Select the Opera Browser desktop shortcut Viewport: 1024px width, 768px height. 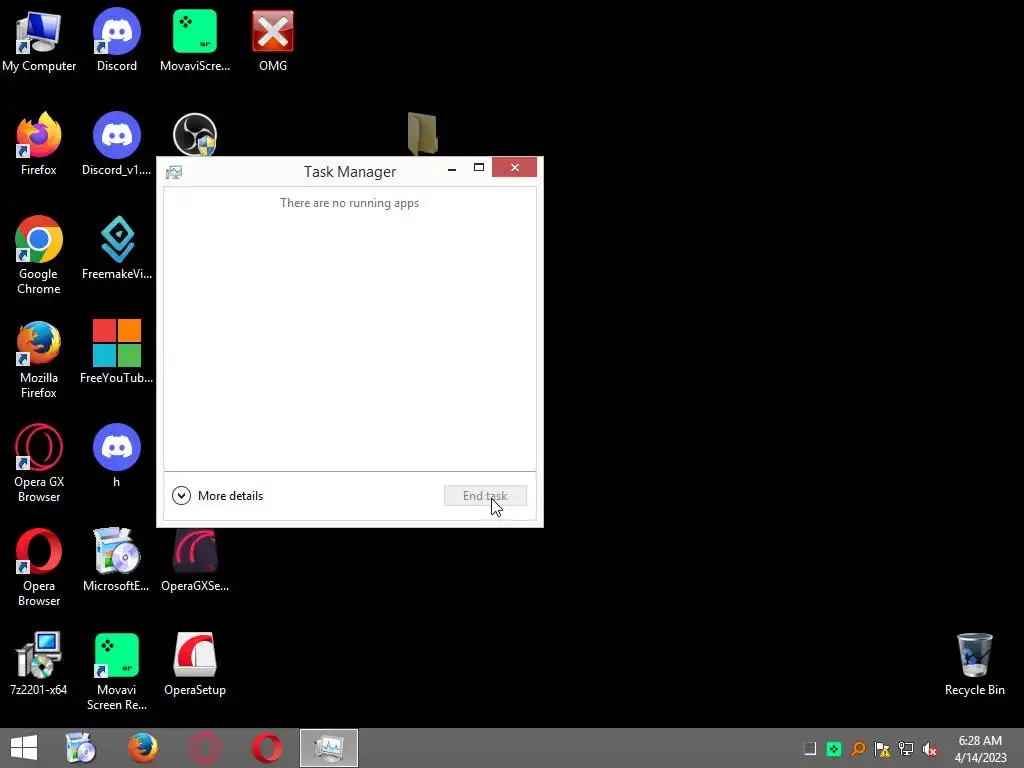pyautogui.click(x=39, y=567)
